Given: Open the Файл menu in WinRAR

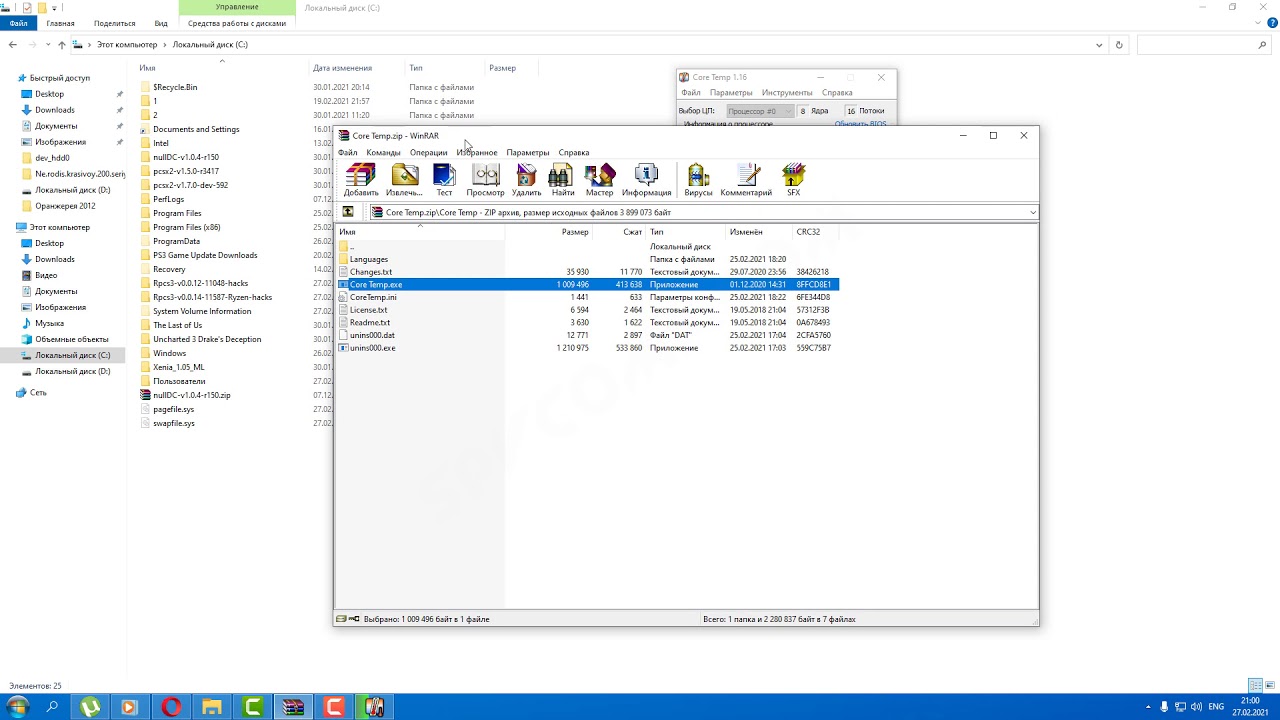Looking at the screenshot, I should pyautogui.click(x=347, y=153).
